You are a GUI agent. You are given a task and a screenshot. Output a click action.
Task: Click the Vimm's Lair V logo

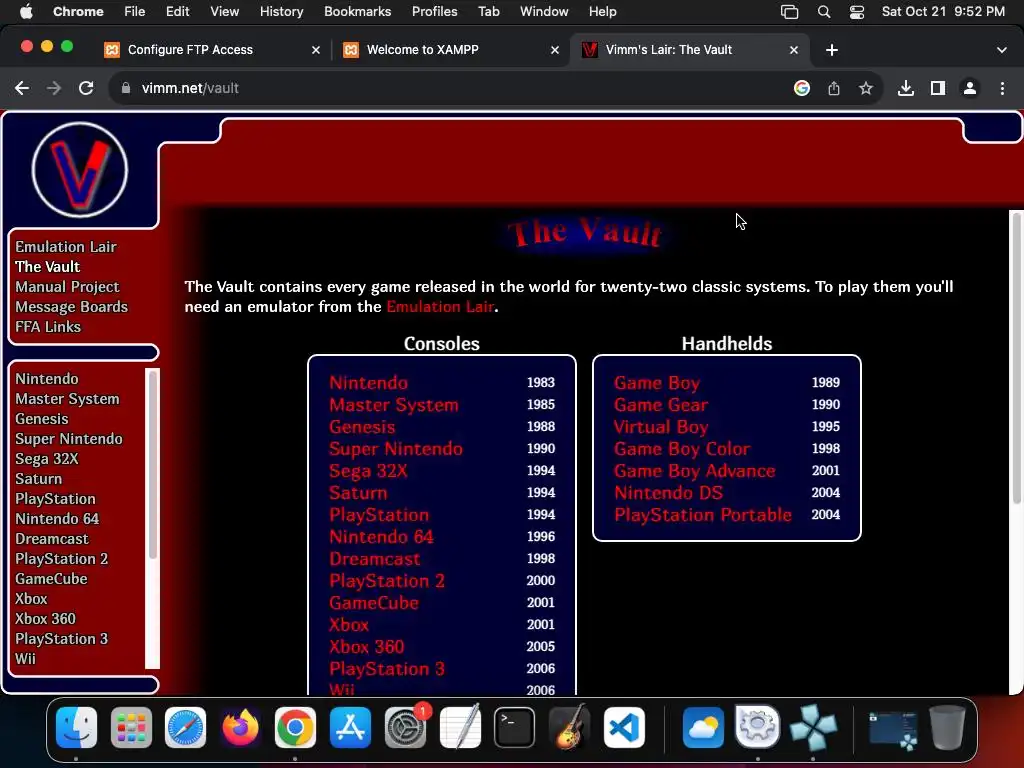[x=80, y=170]
